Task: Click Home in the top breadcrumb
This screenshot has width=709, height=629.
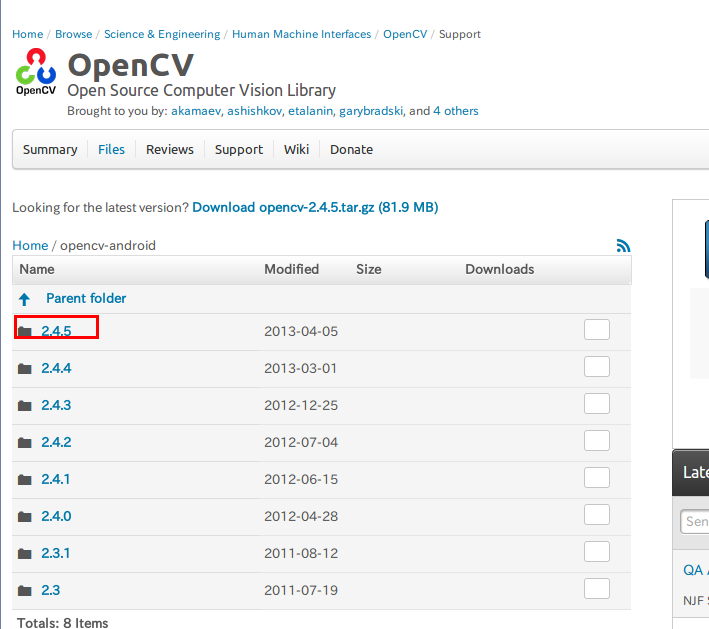Action: point(28,34)
